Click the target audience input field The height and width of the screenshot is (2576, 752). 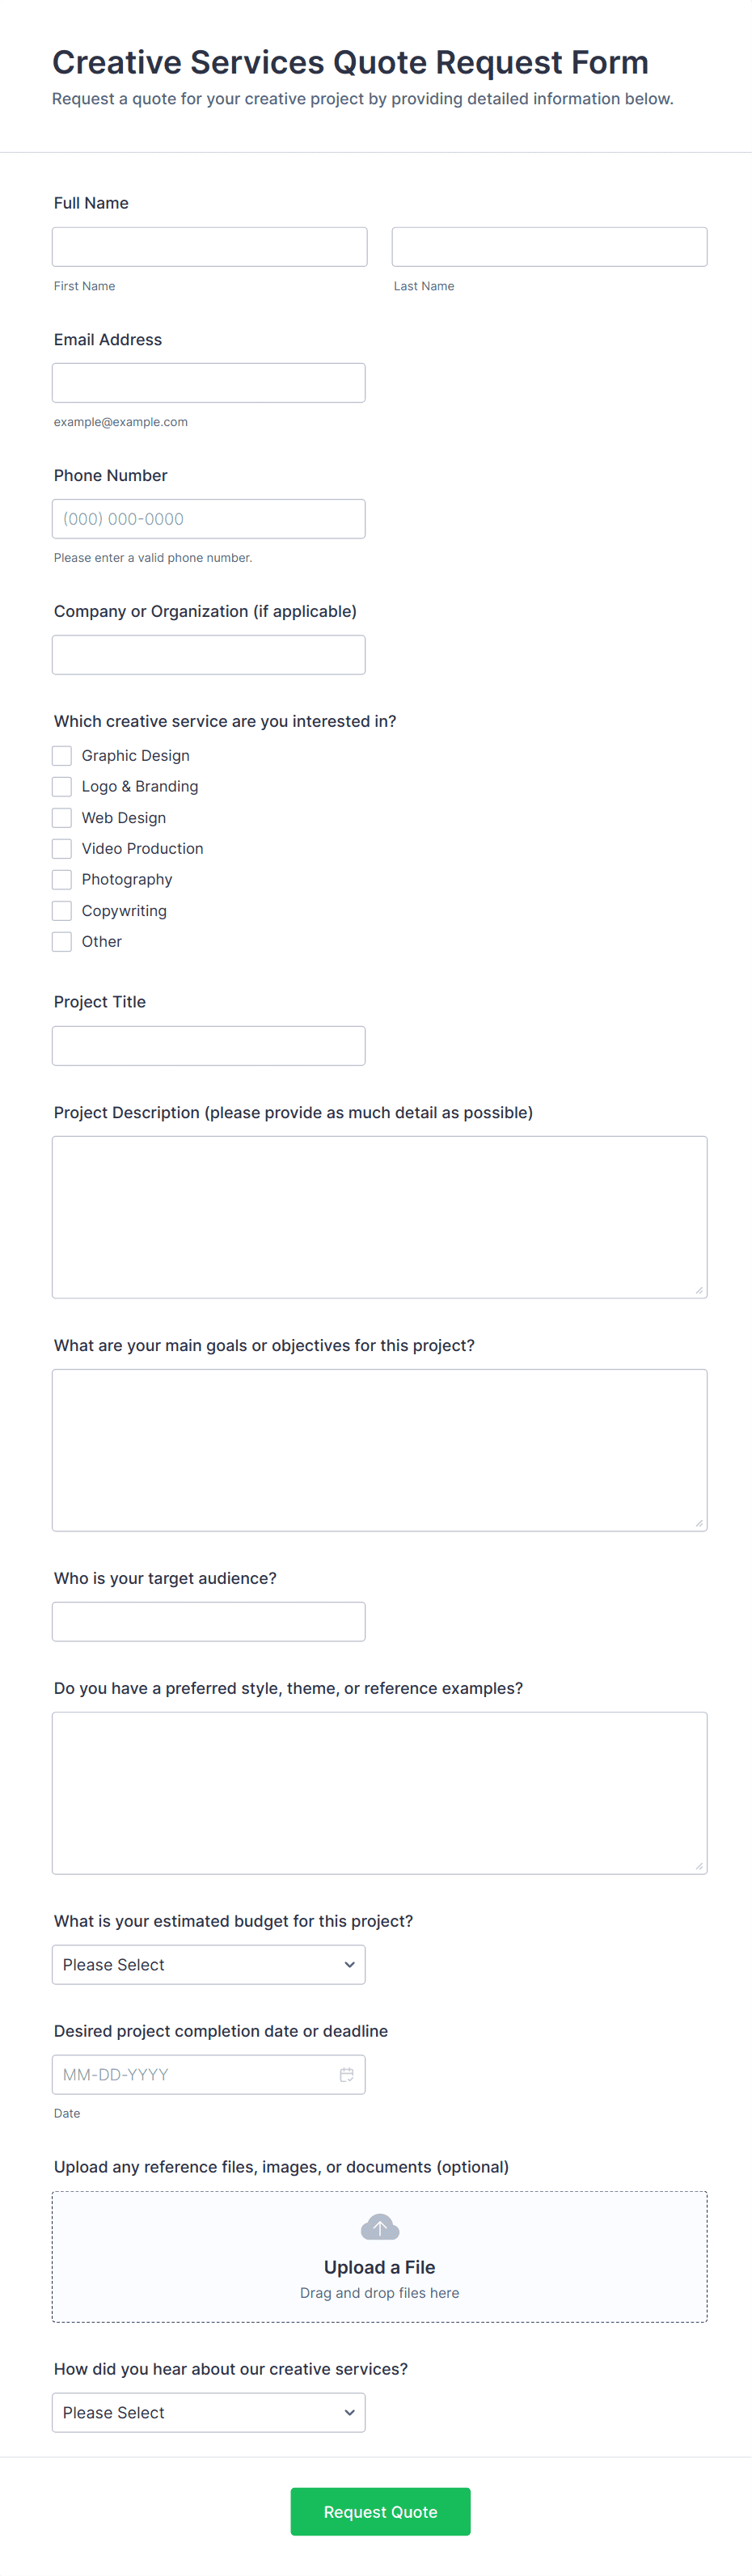[x=208, y=1622]
